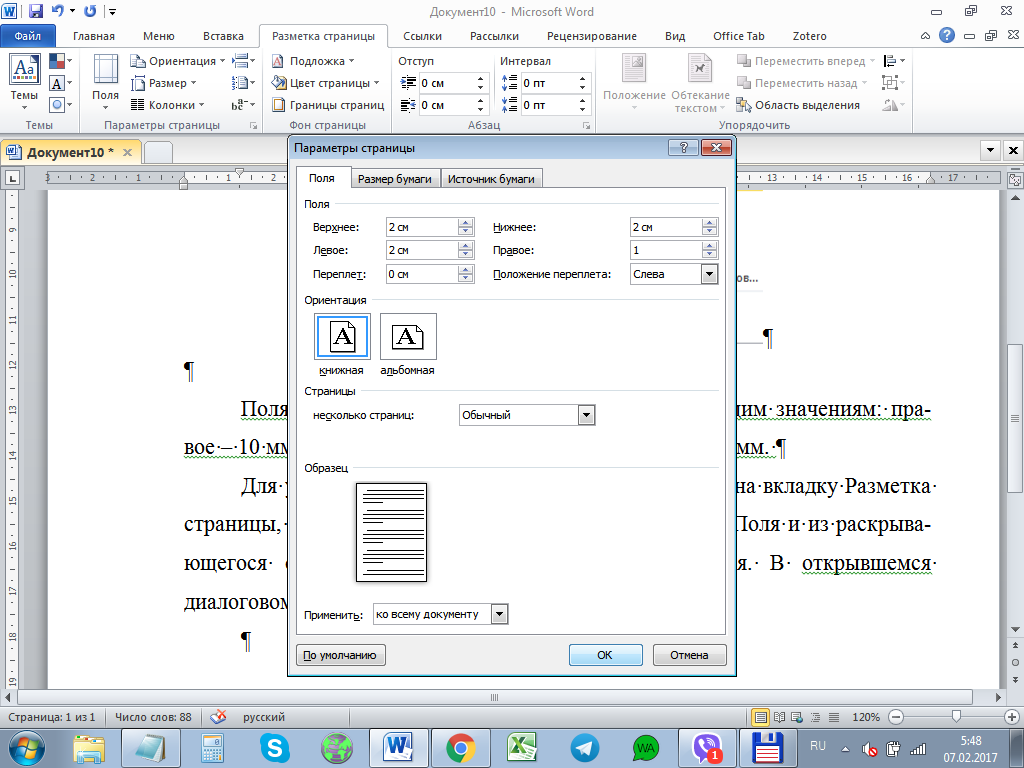
Task: Open the Колонки columns menu
Action: [168, 104]
